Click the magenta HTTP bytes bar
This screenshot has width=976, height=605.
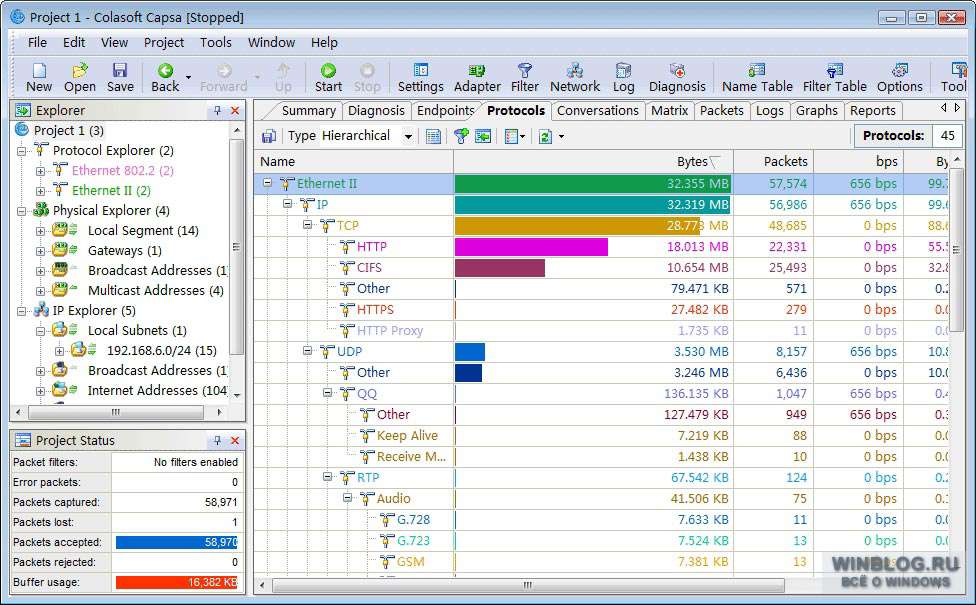(x=531, y=247)
